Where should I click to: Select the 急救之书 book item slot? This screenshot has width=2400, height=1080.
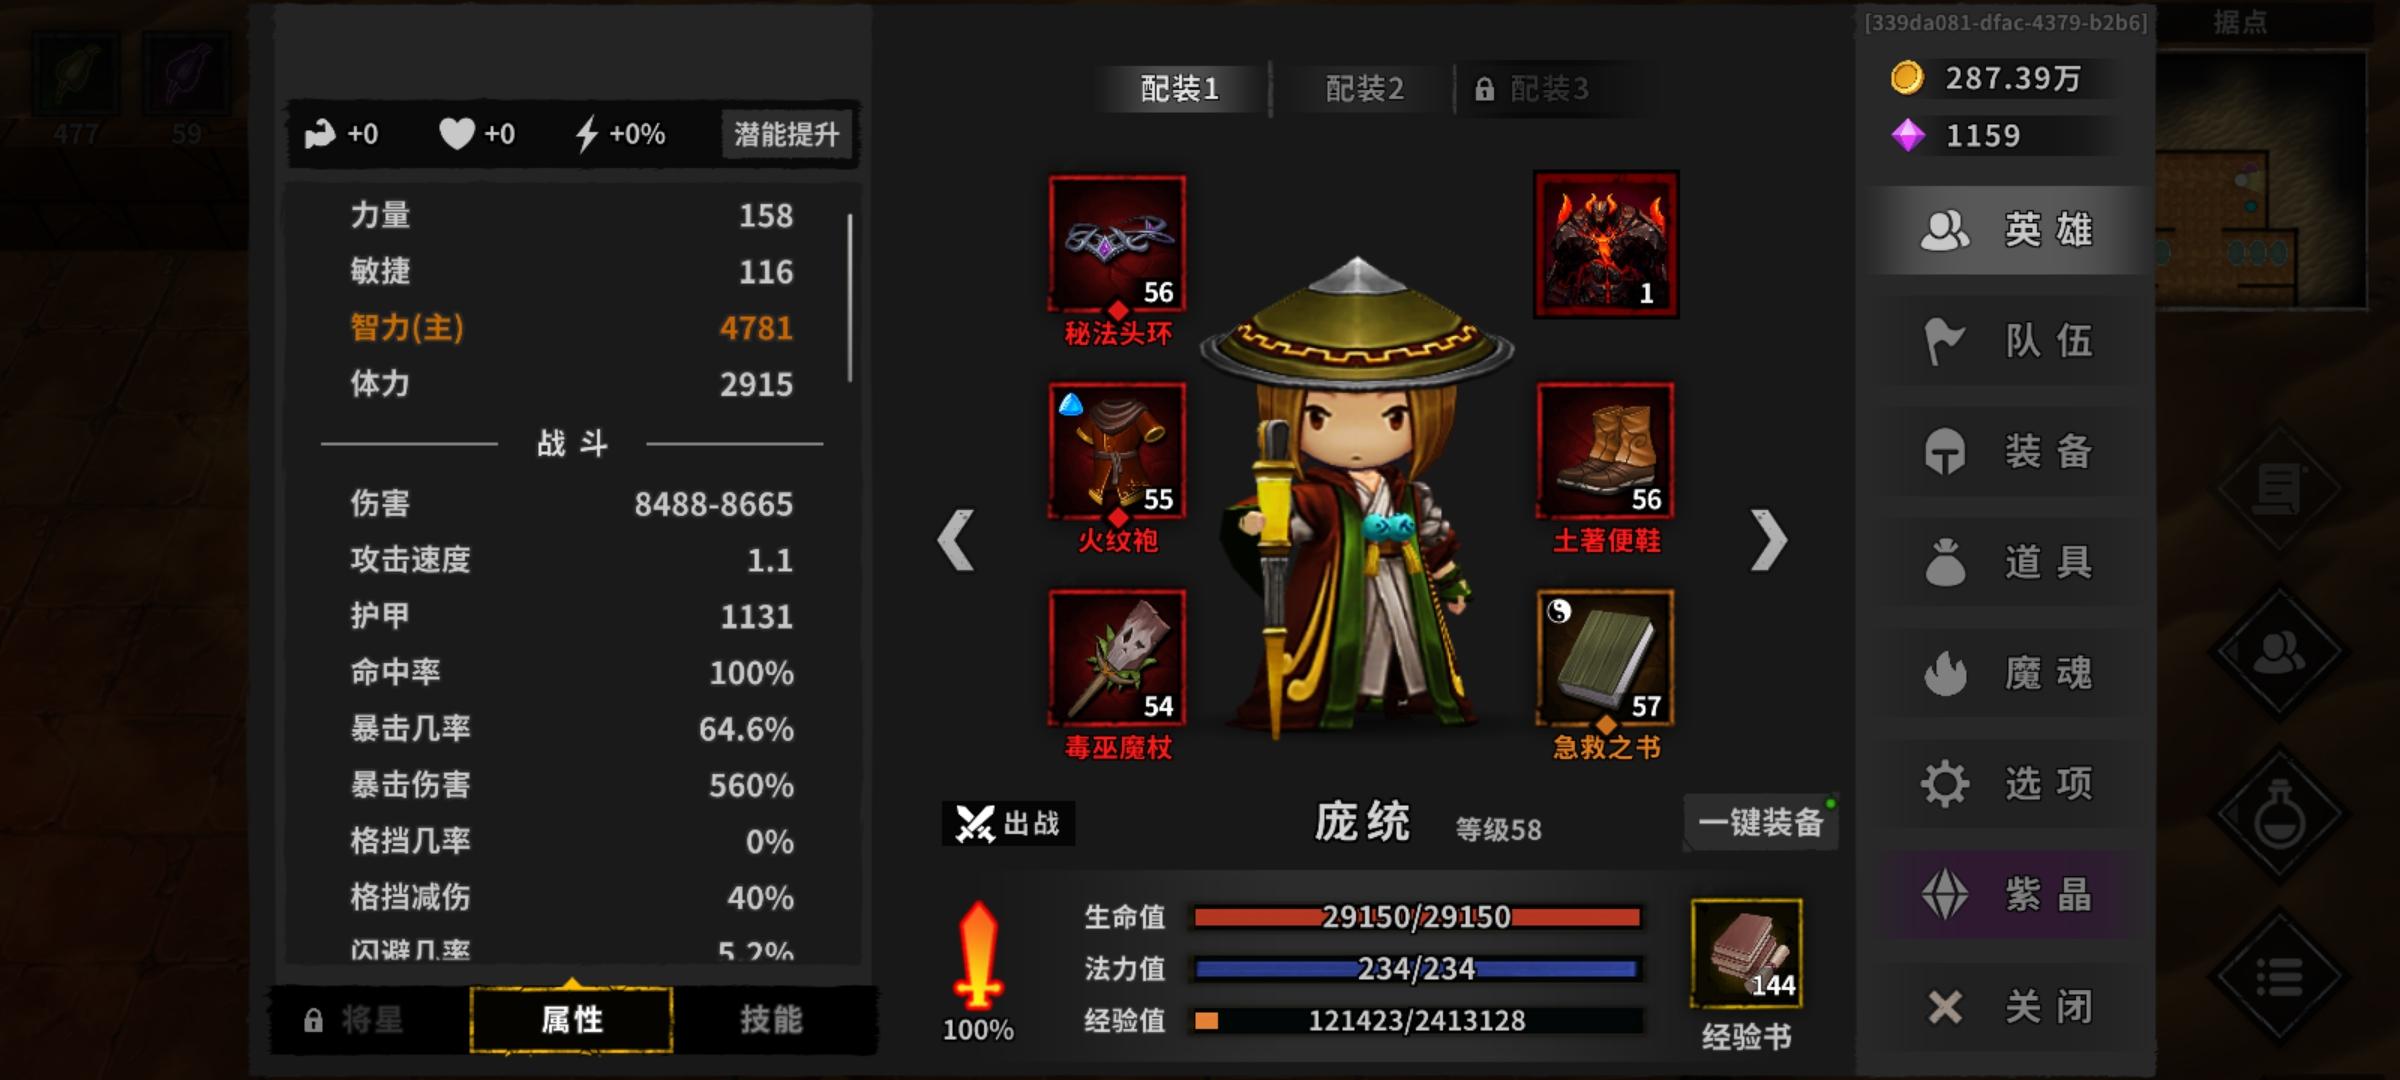(1605, 658)
